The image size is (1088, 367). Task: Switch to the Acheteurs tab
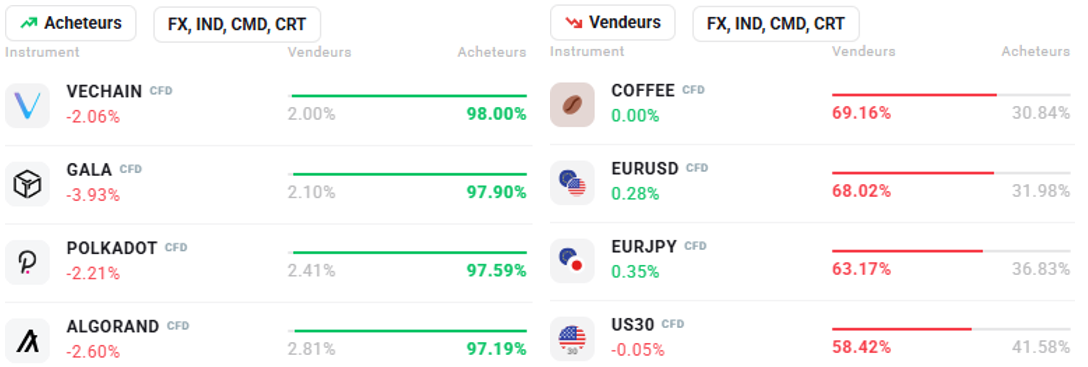71,24
